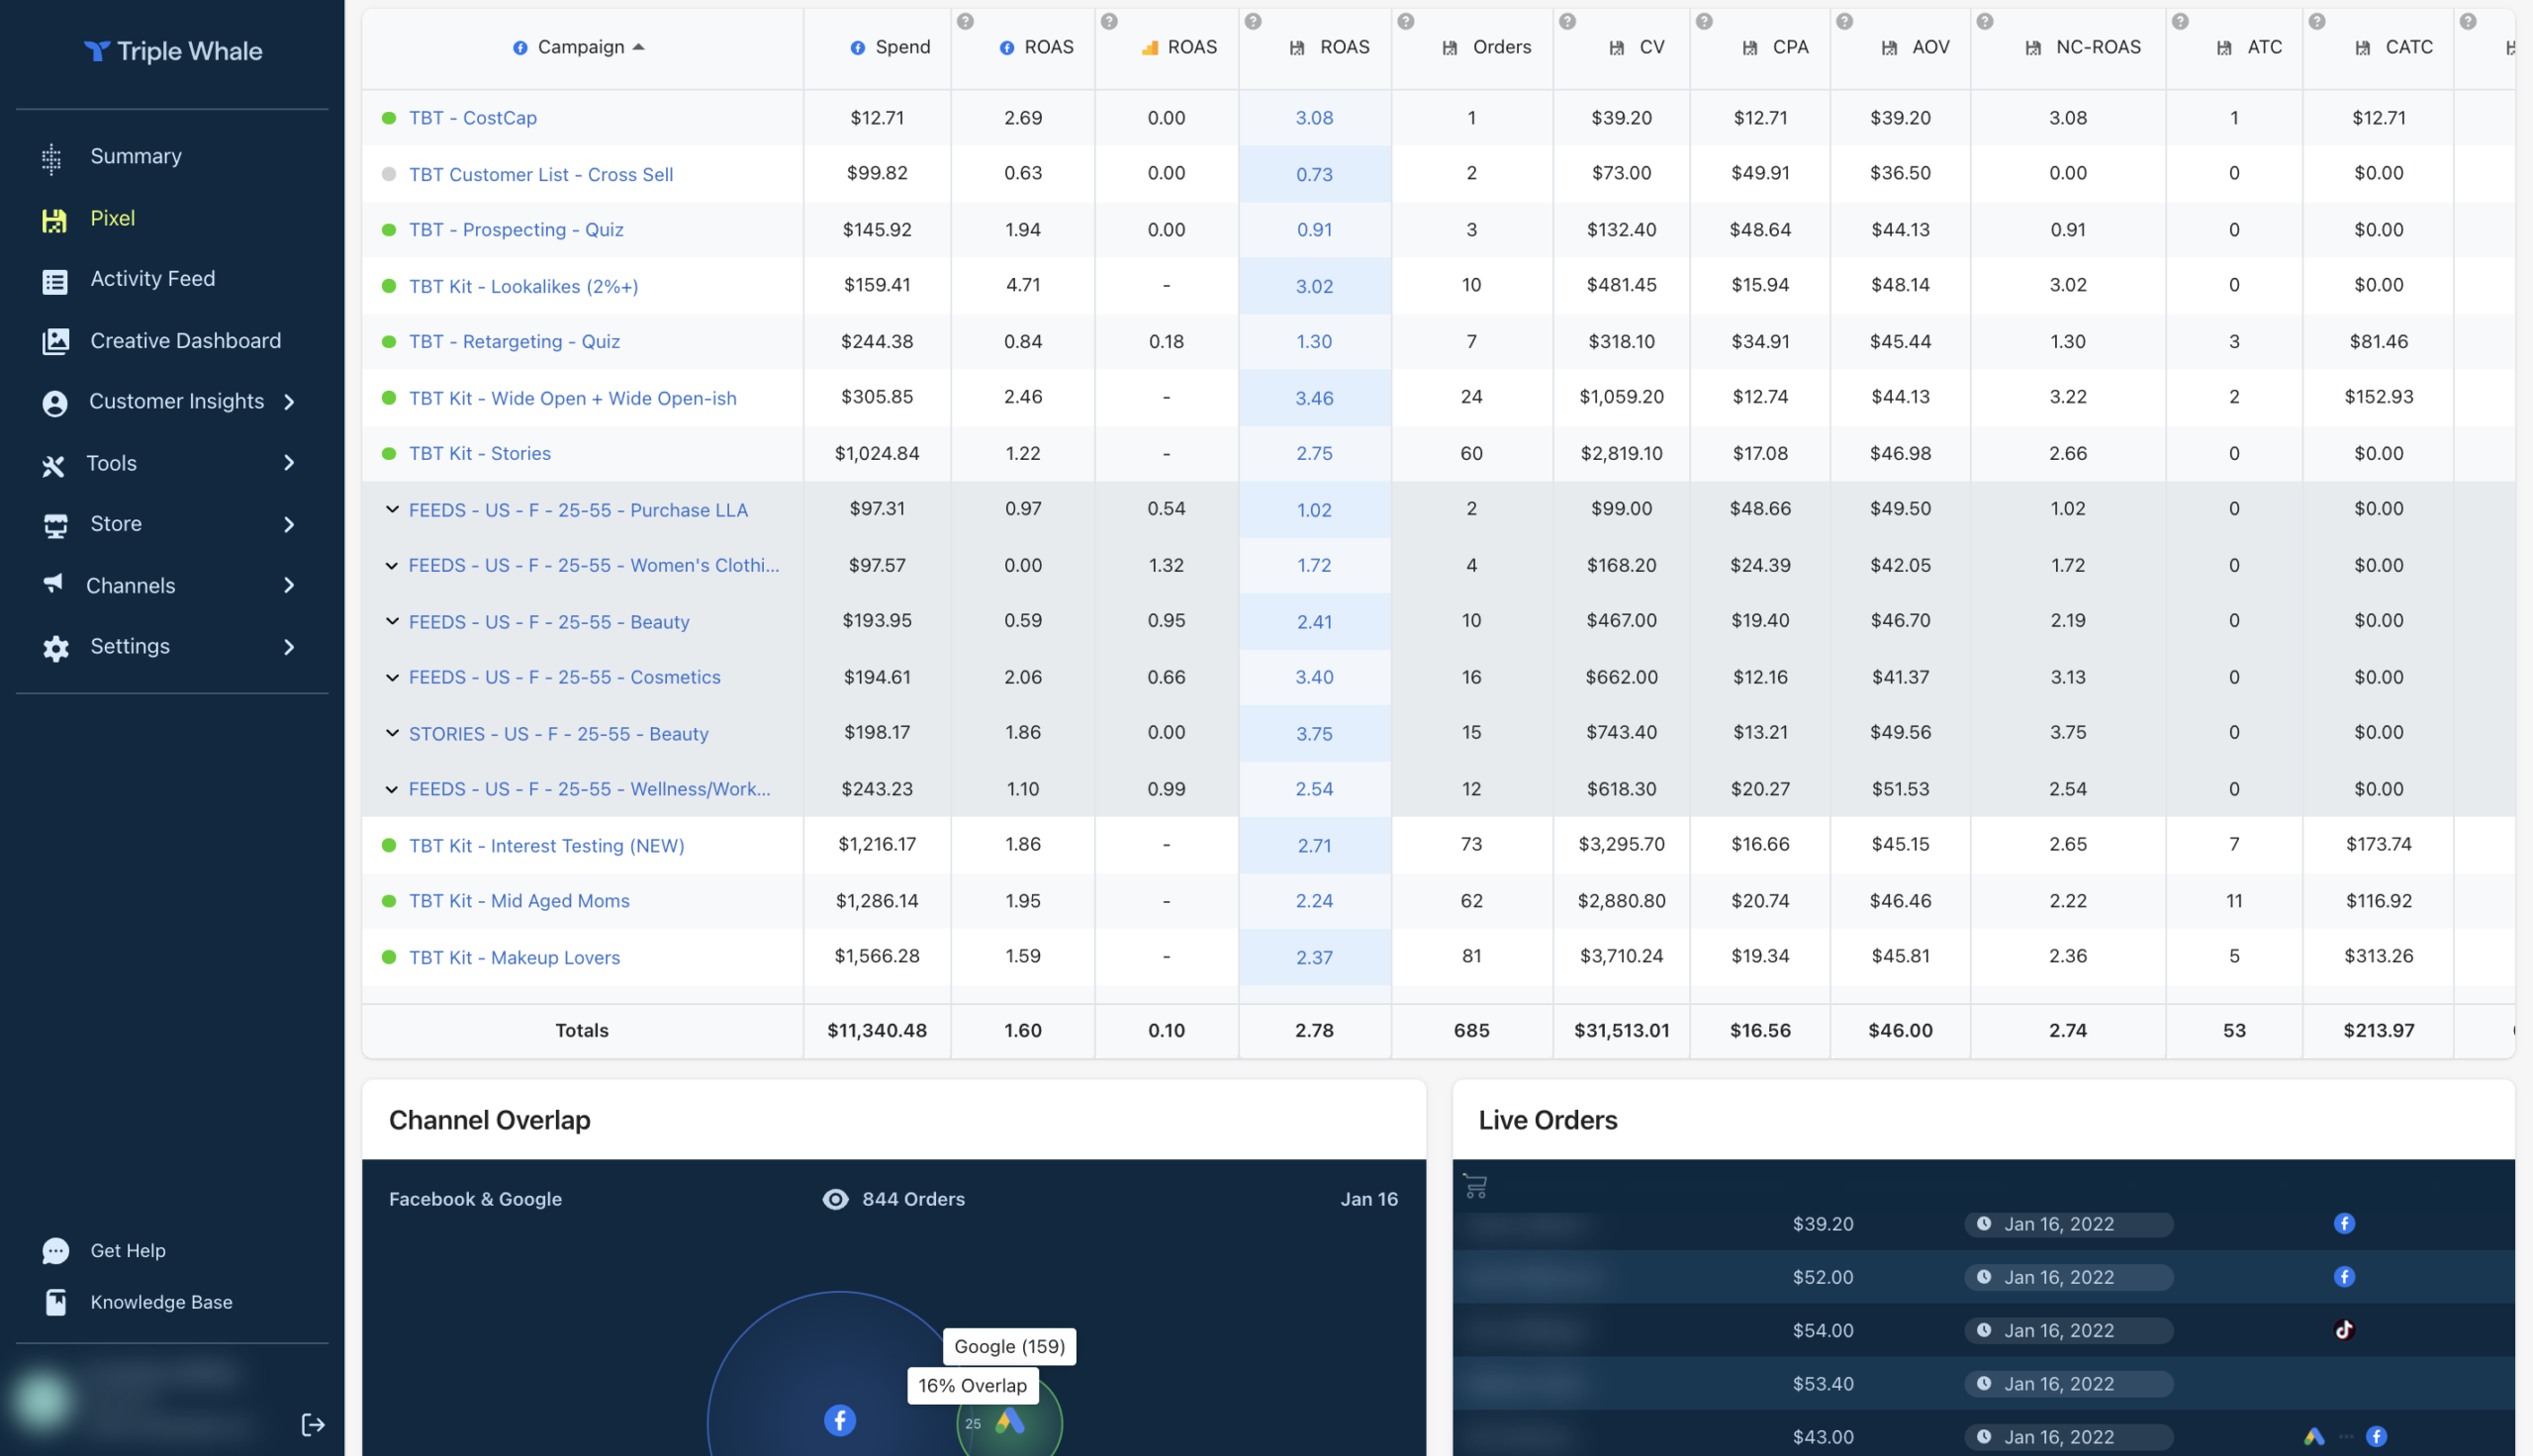
Task: Expand the Channels sidebar menu
Action: coord(131,585)
